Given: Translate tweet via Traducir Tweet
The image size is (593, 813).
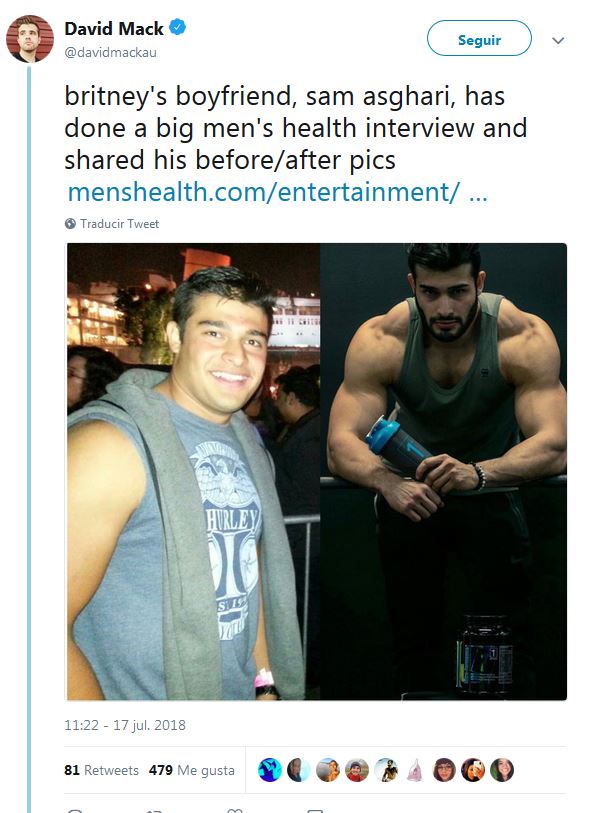Looking at the screenshot, I should [119, 223].
